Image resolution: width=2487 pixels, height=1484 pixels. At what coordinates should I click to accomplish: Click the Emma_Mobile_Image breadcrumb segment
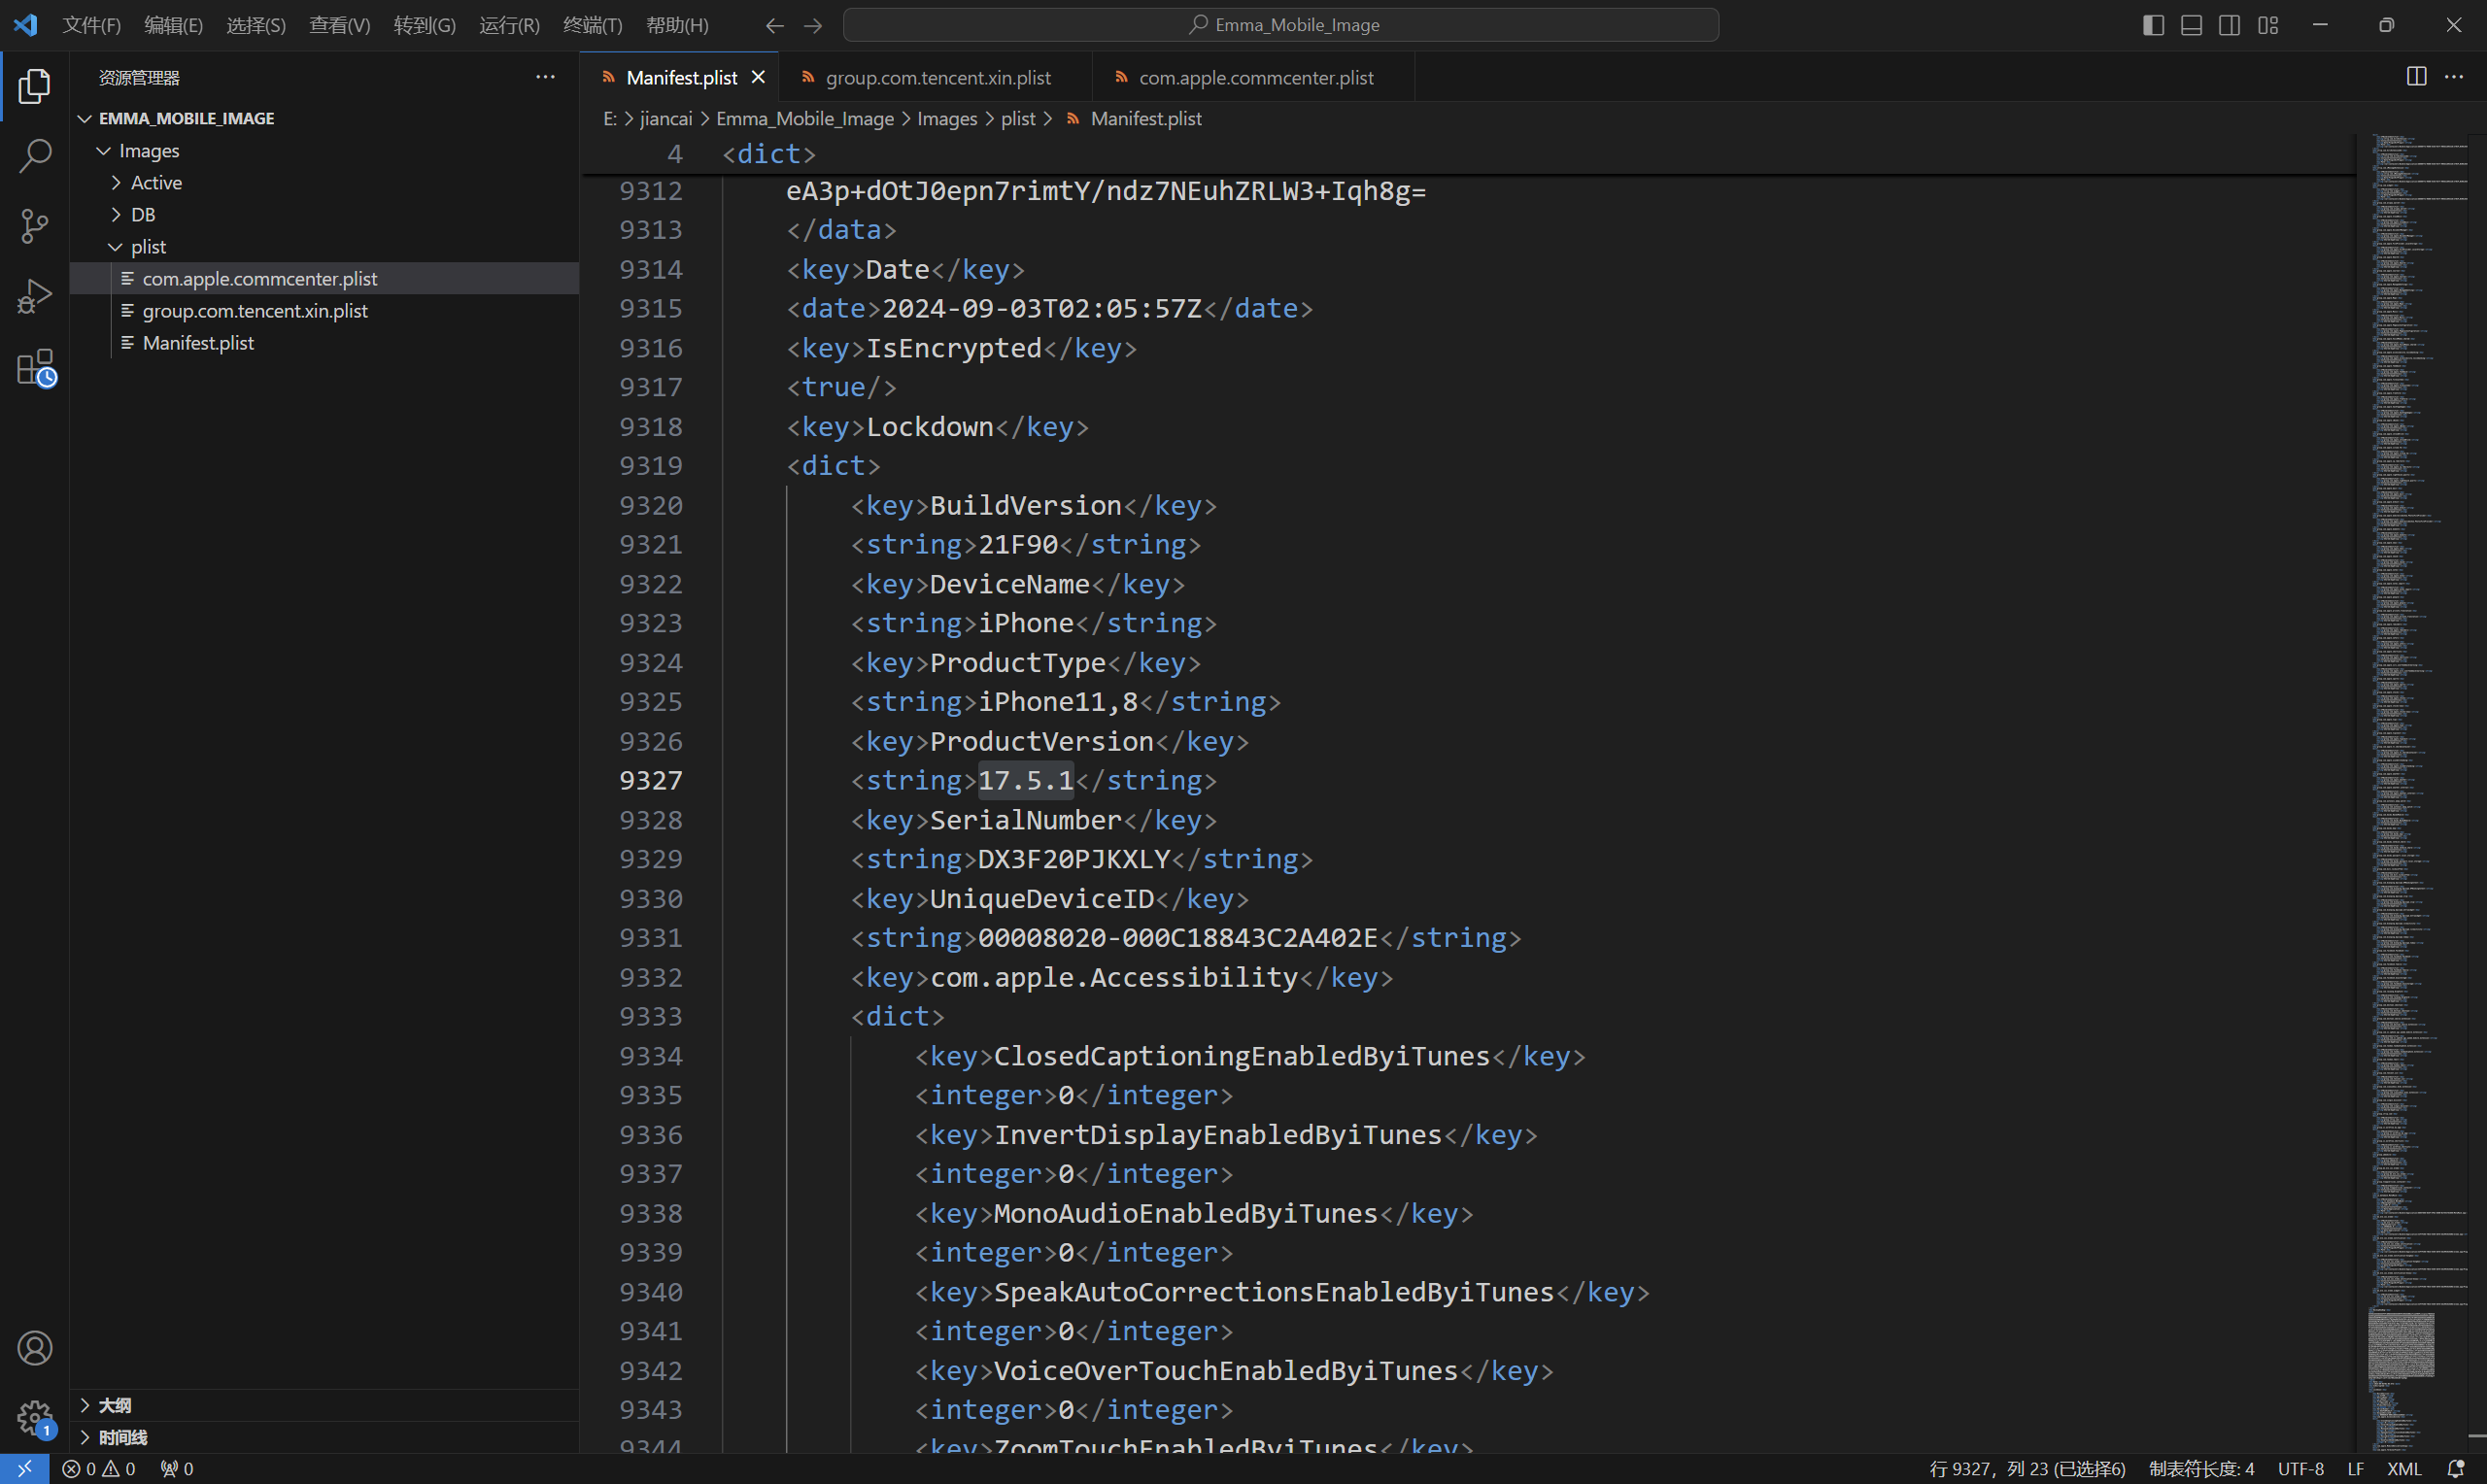click(805, 118)
